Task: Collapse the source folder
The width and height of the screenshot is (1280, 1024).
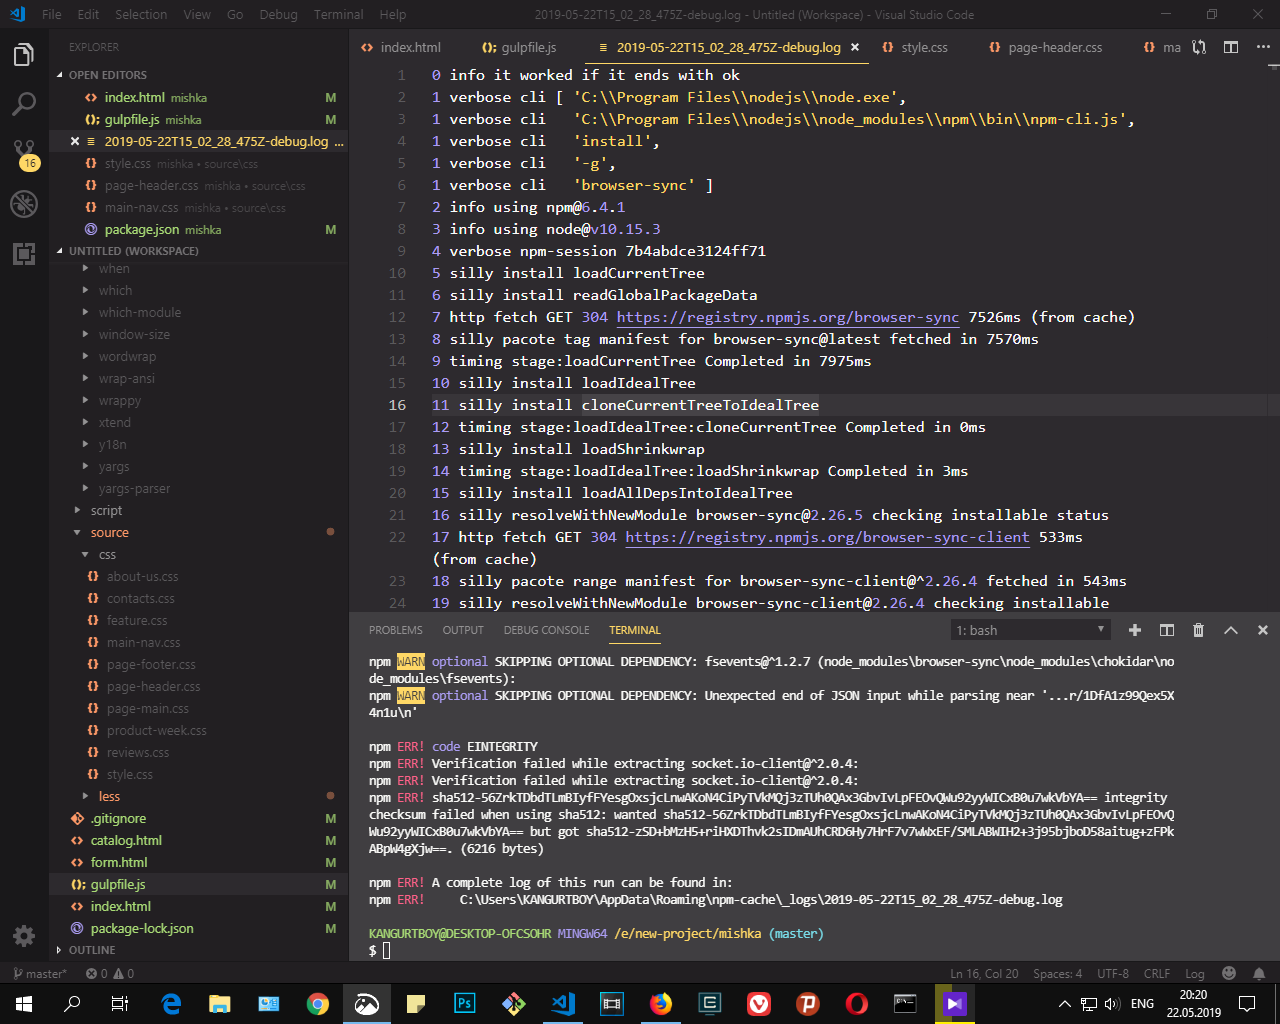Action: pos(109,533)
